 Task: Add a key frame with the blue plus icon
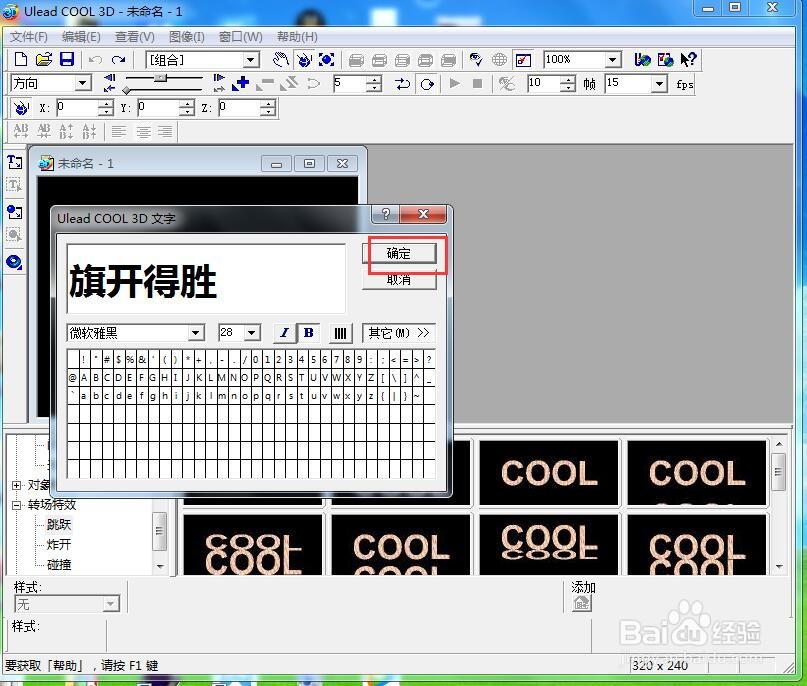click(240, 83)
